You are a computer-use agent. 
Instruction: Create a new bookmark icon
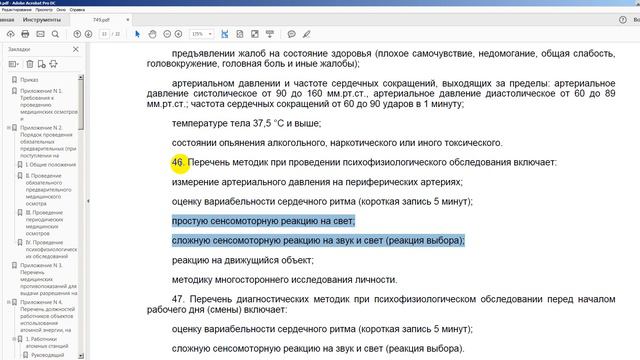[x=42, y=64]
